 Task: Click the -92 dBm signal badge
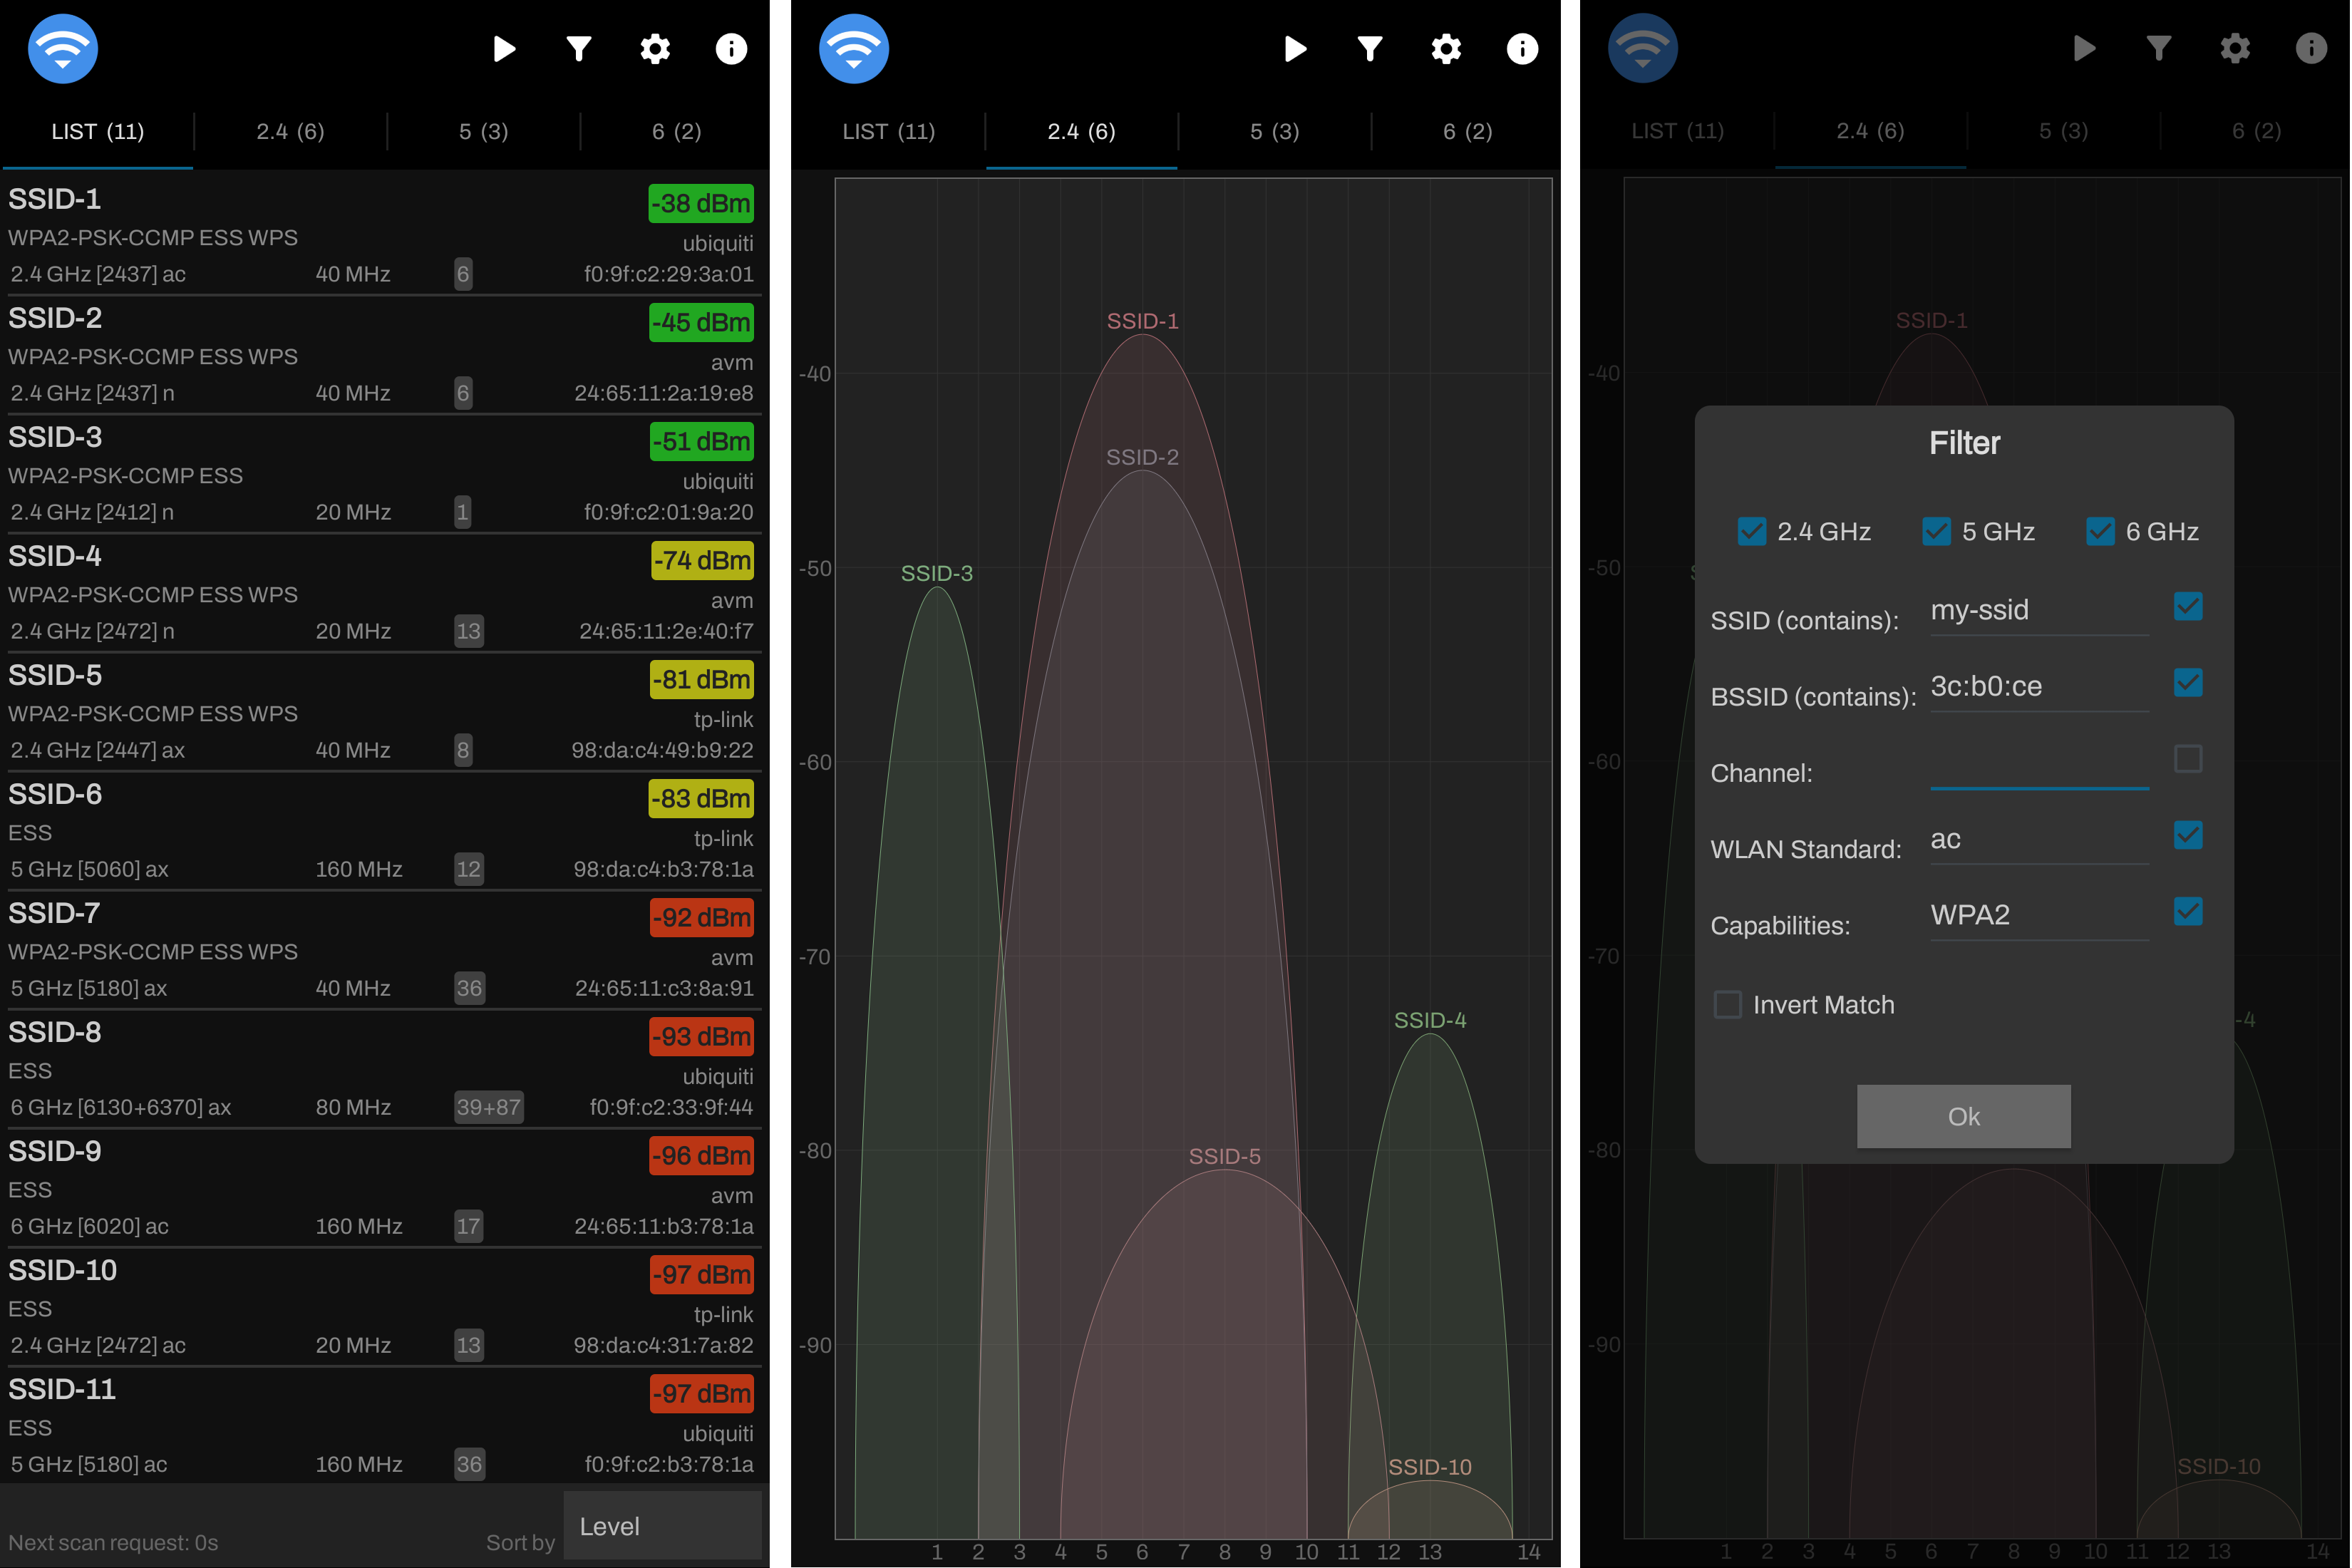click(x=701, y=917)
